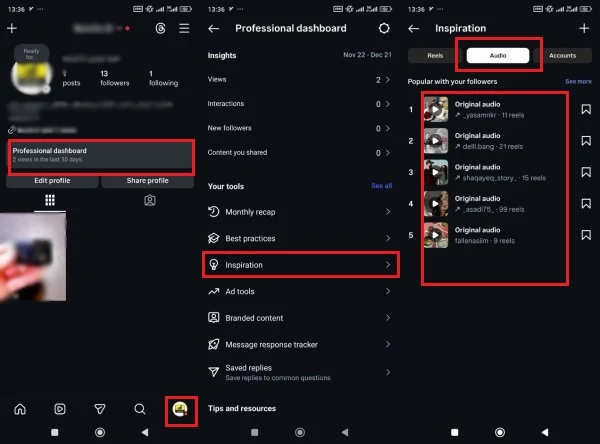The height and width of the screenshot is (444, 600).
Task: Open Inspiration lightbulb icon
Action: pos(214,264)
